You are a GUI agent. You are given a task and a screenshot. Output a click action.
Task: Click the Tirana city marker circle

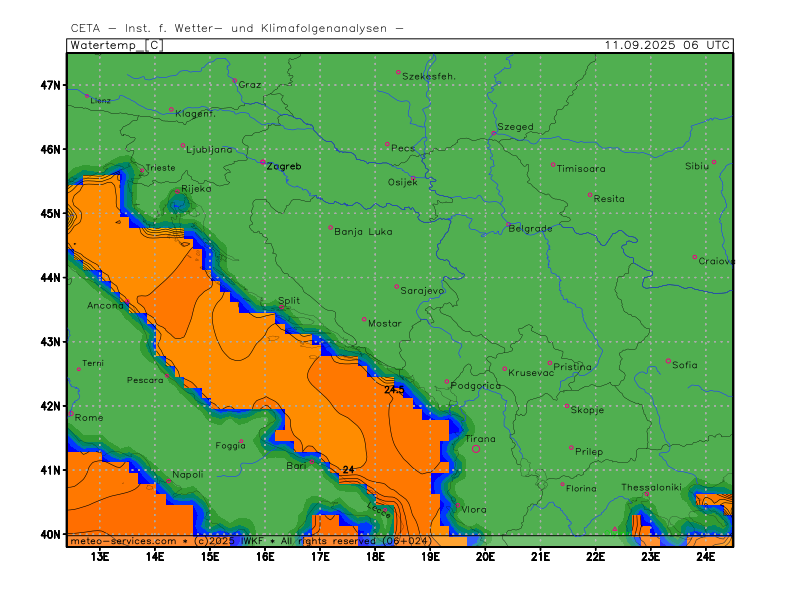(476, 449)
